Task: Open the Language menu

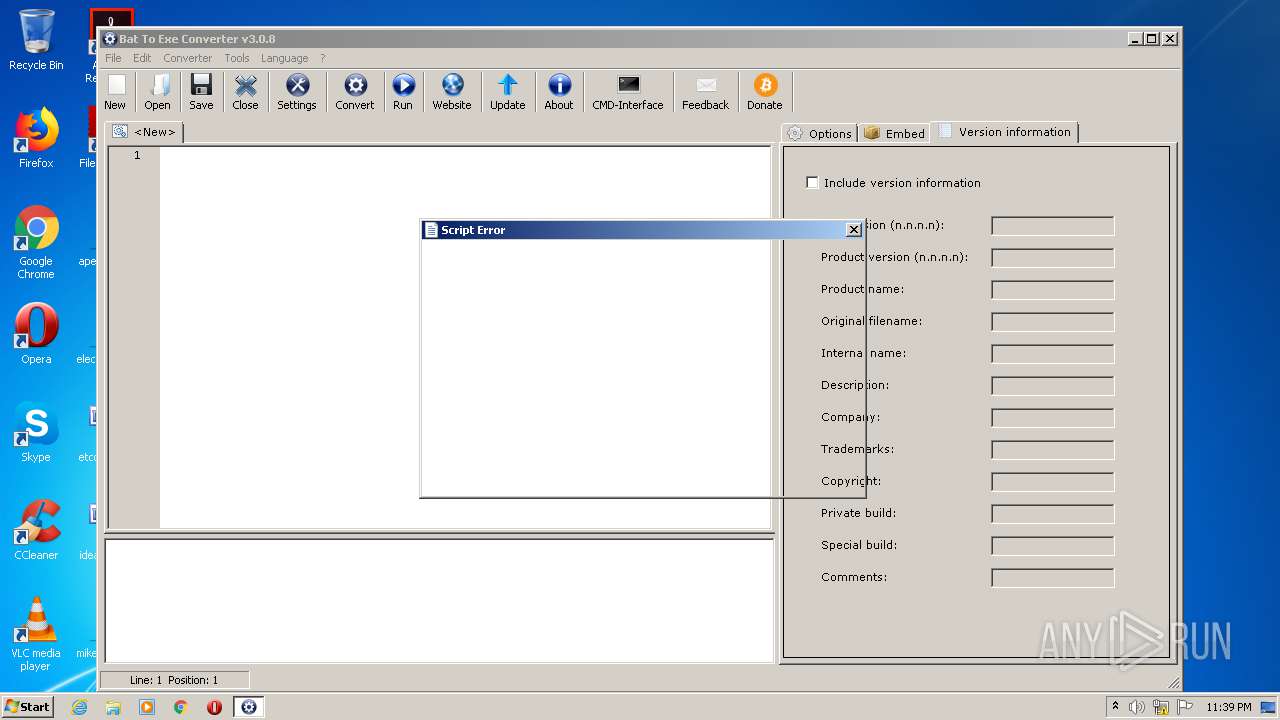Action: point(285,58)
